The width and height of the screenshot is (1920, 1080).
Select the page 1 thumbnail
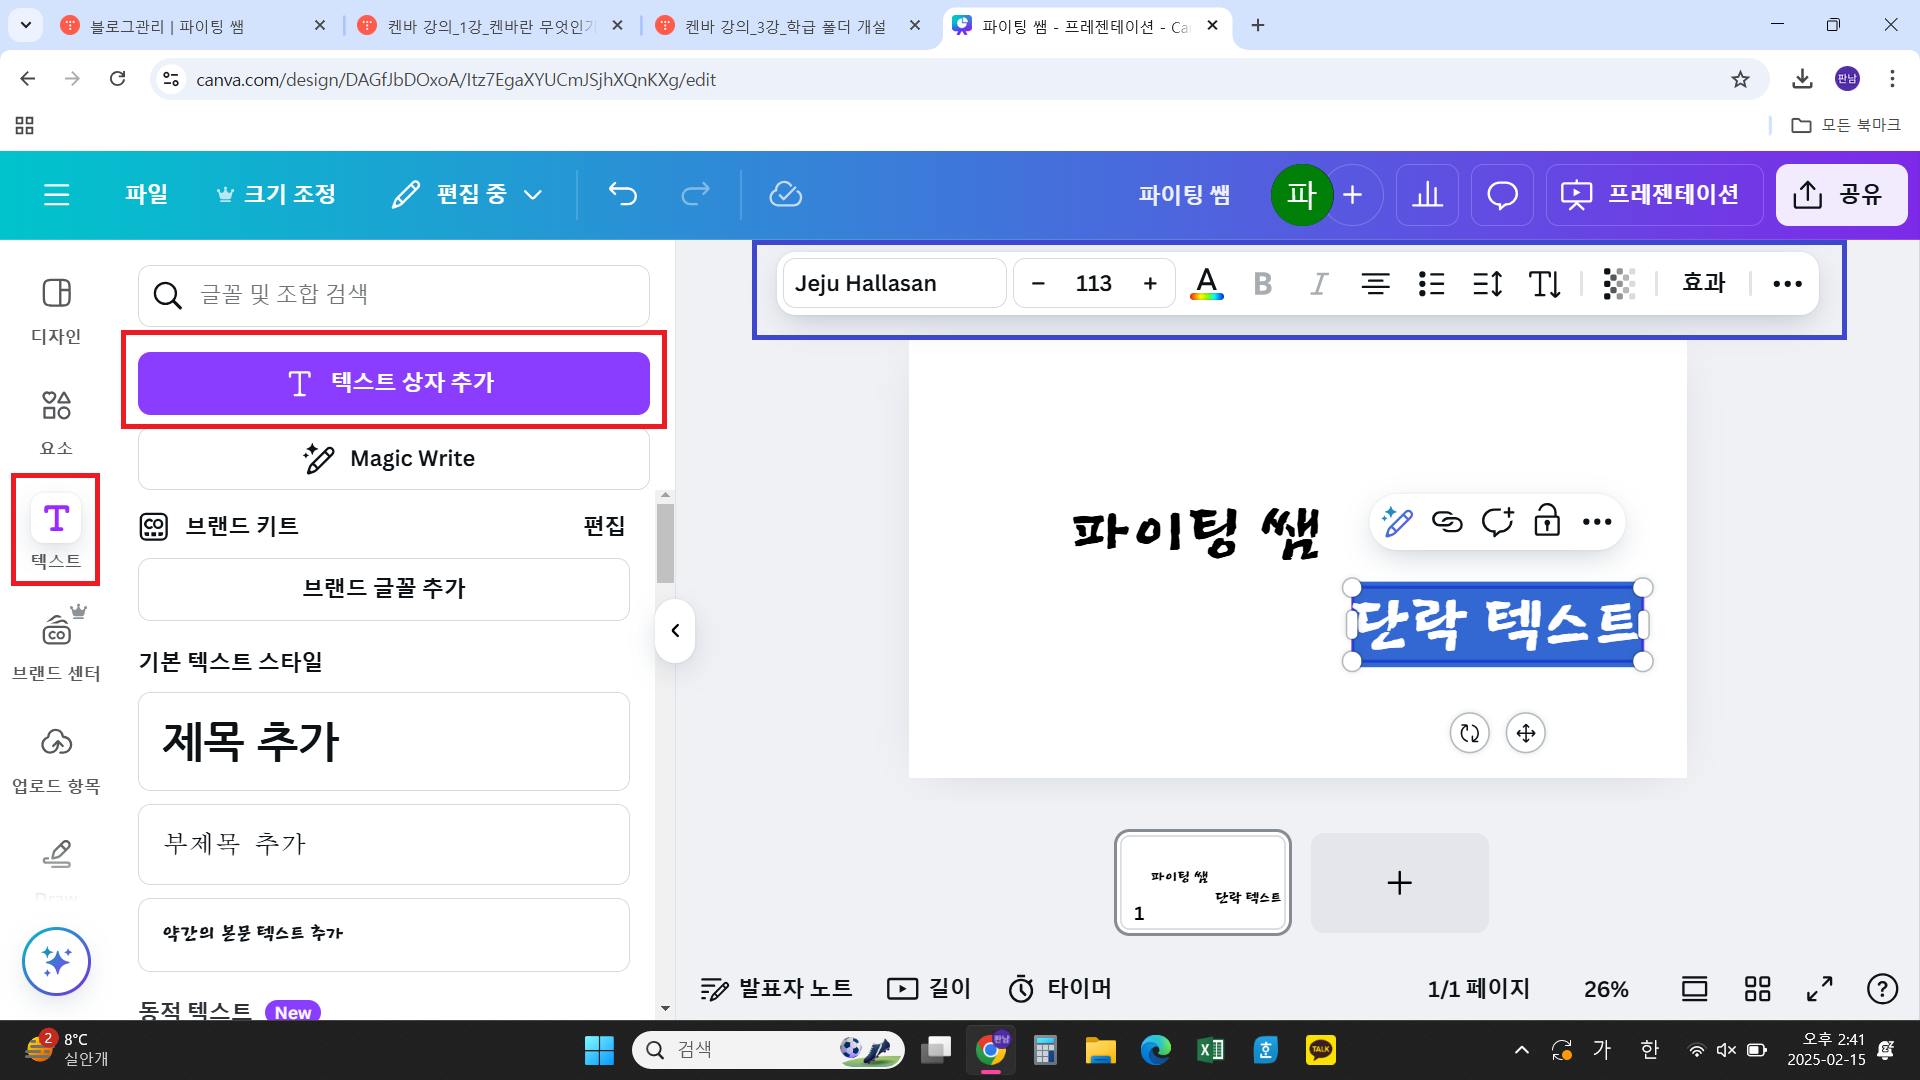[1202, 882]
